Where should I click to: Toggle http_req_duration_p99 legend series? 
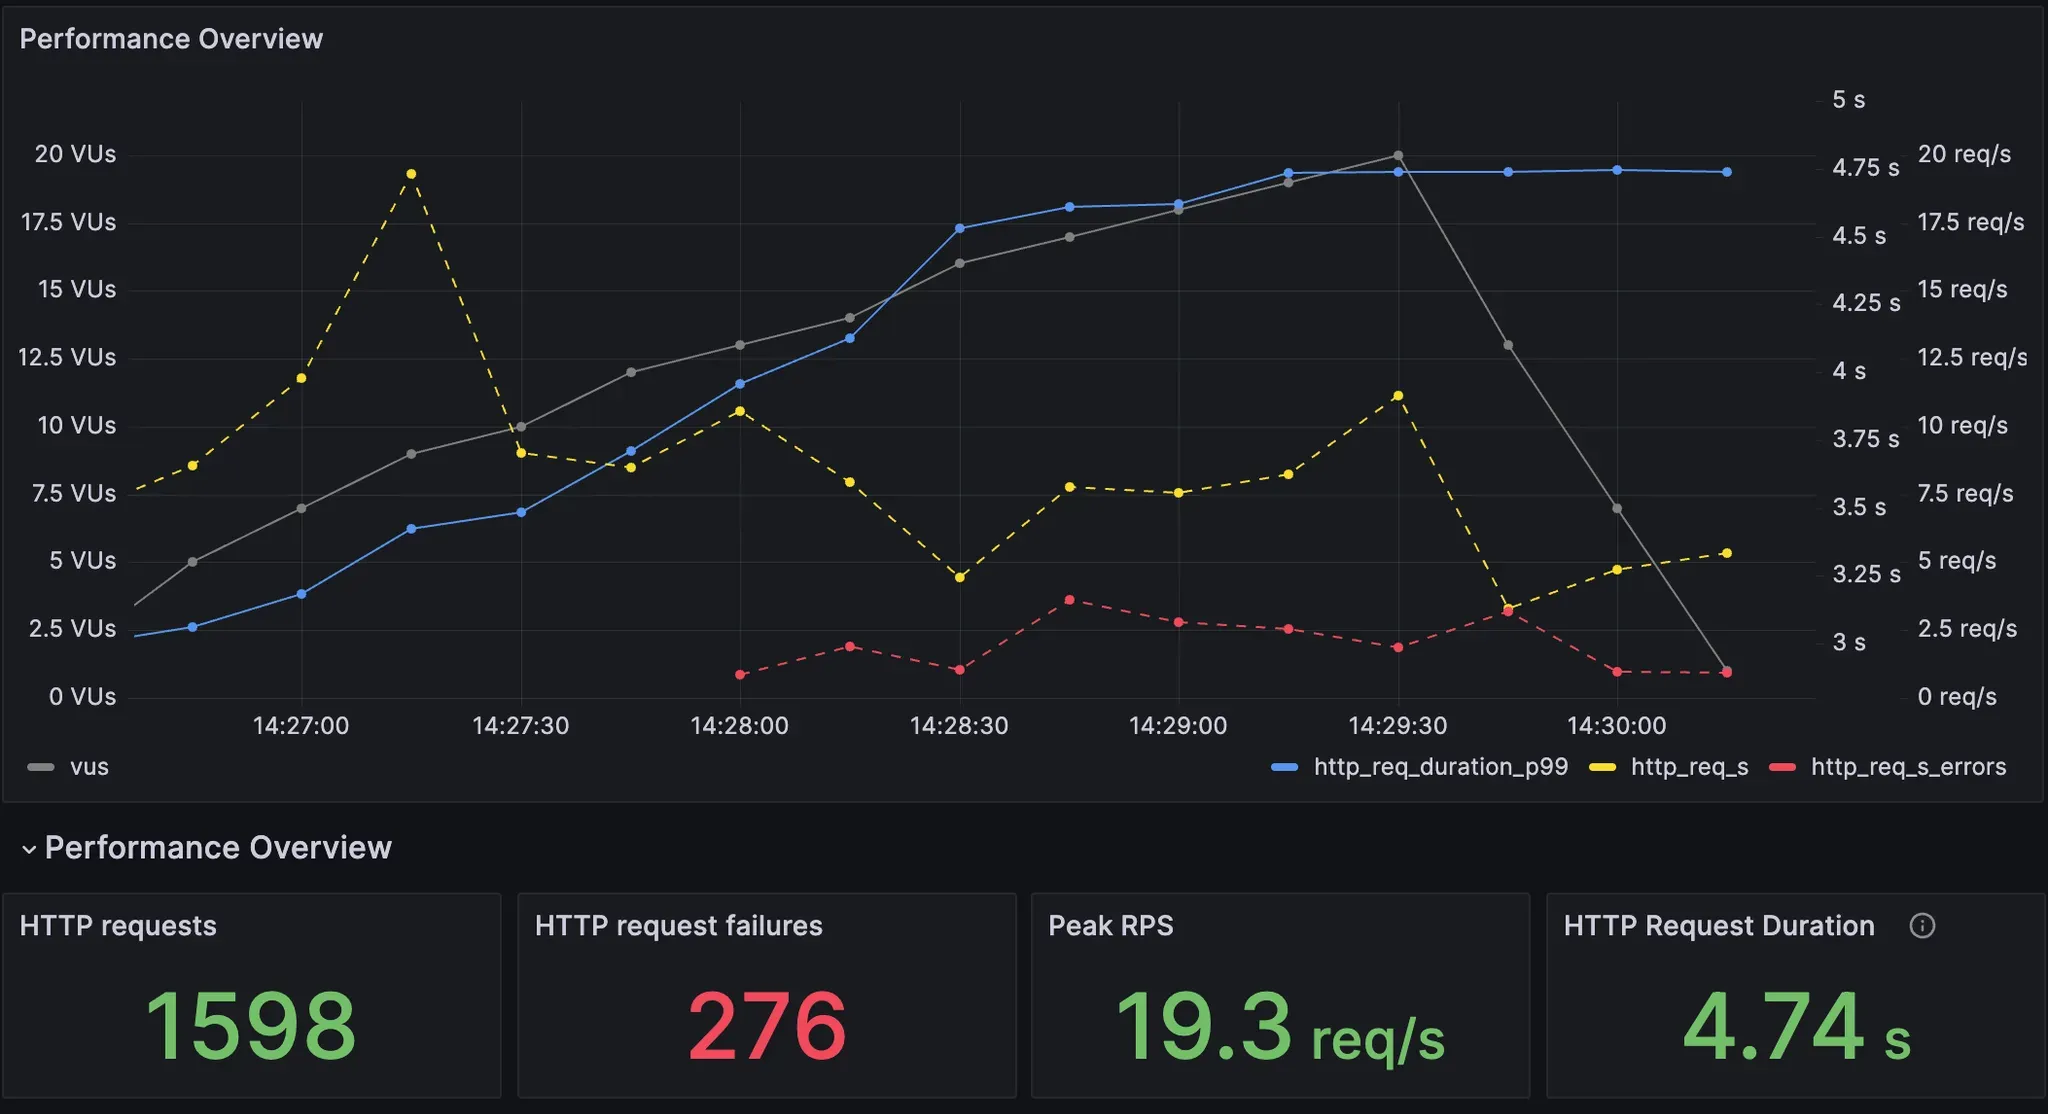[1440, 767]
